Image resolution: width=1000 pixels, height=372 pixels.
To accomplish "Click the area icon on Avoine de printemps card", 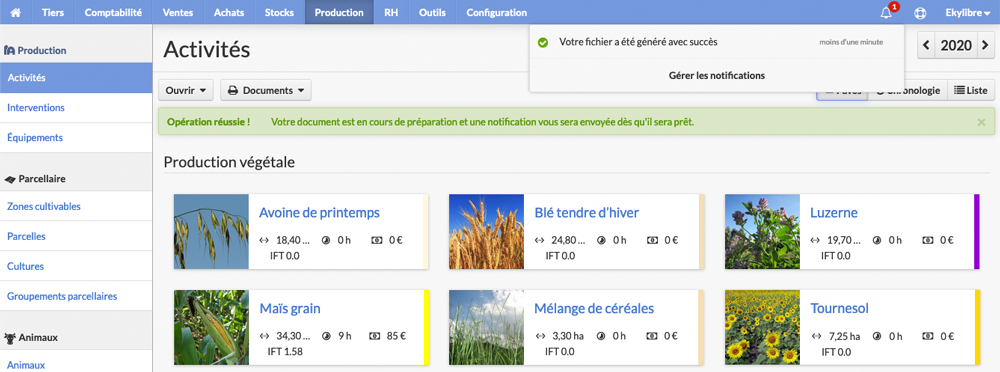I will [x=265, y=241].
